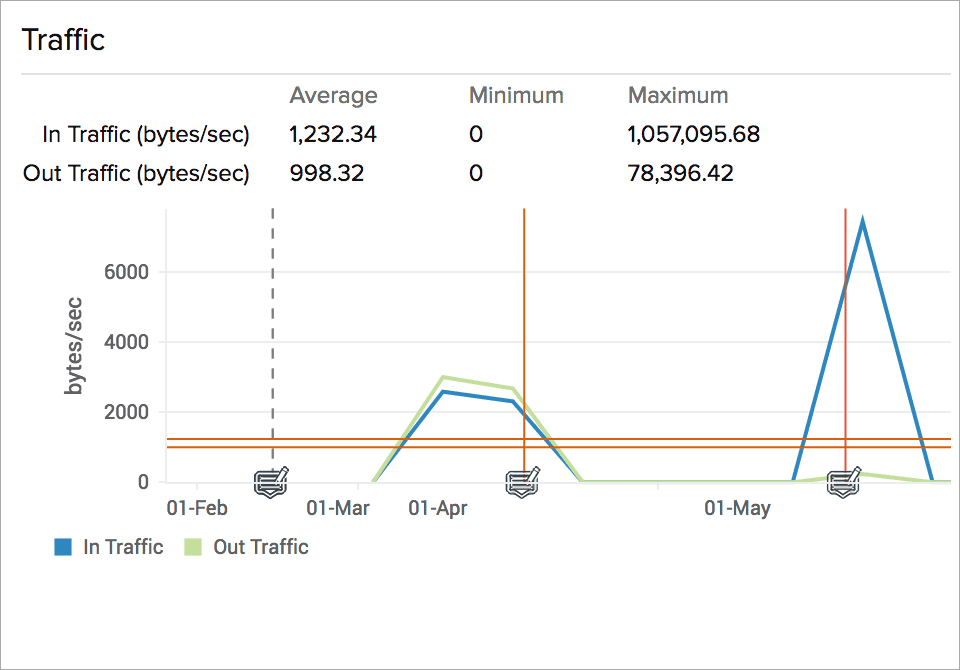Screen dimensions: 960x670
Task: Select the Average column header
Action: click(x=333, y=96)
